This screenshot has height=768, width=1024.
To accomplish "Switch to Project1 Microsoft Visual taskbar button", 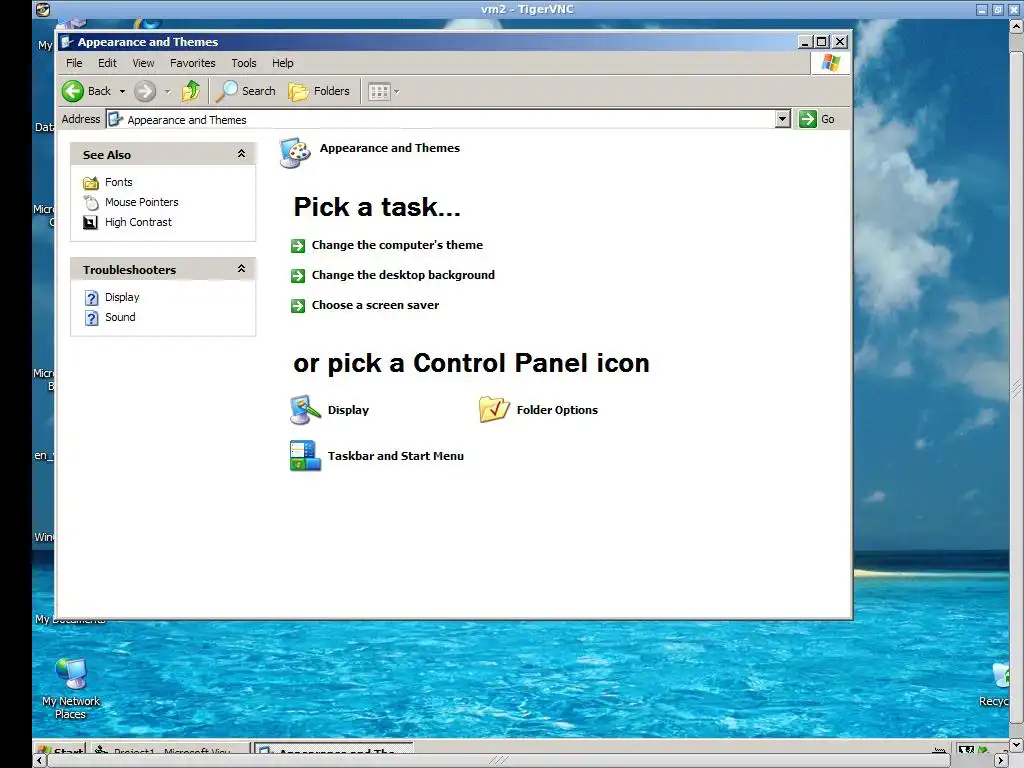I will [x=170, y=749].
